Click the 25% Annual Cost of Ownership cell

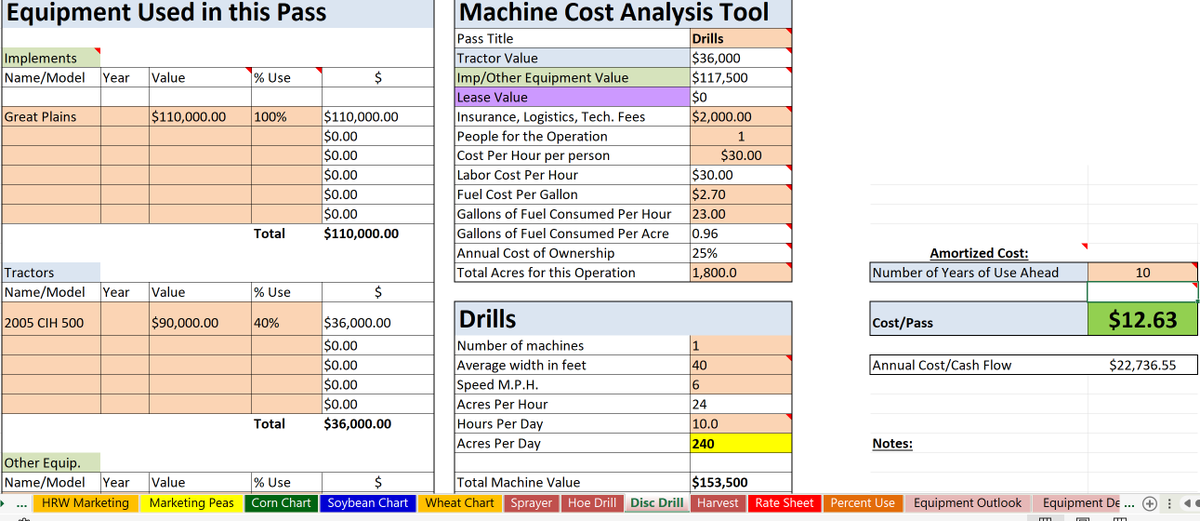click(740, 253)
